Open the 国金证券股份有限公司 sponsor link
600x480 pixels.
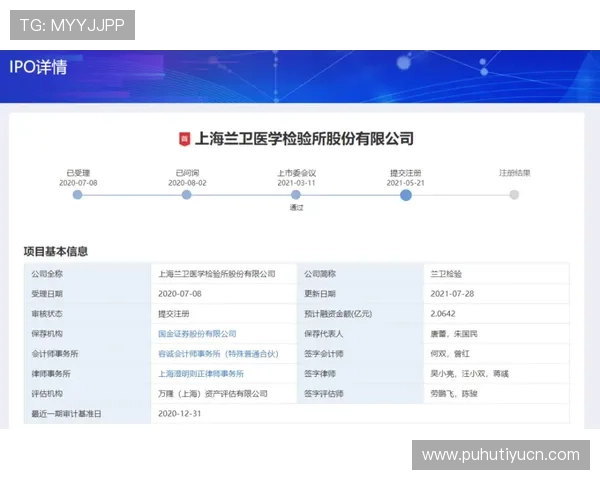click(197, 334)
